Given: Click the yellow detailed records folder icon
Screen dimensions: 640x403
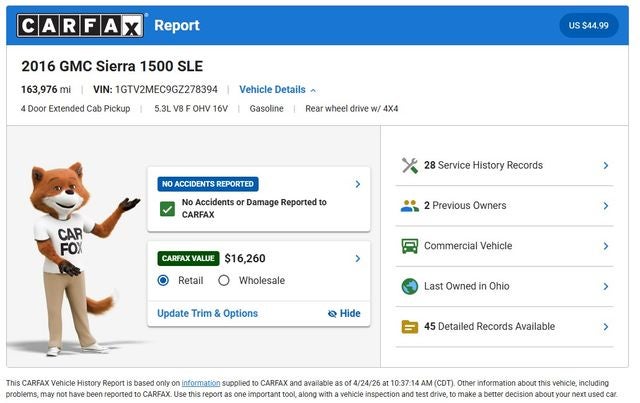Looking at the screenshot, I should pyautogui.click(x=409, y=327).
